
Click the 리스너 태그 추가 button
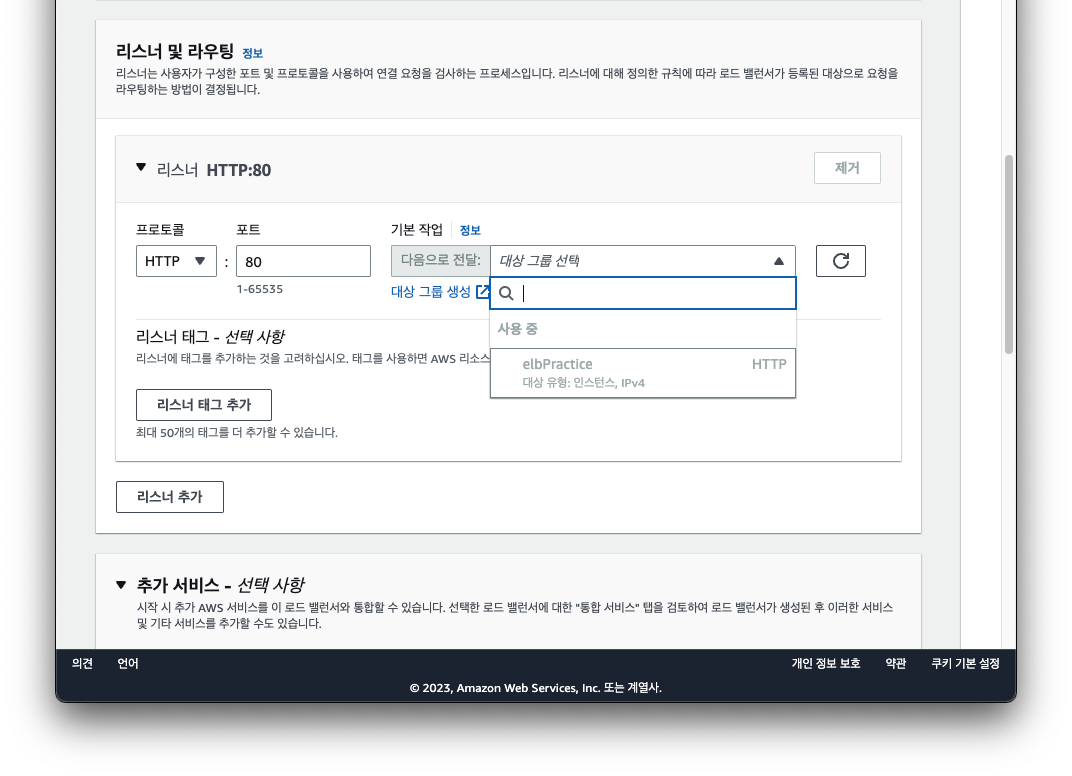pos(204,405)
